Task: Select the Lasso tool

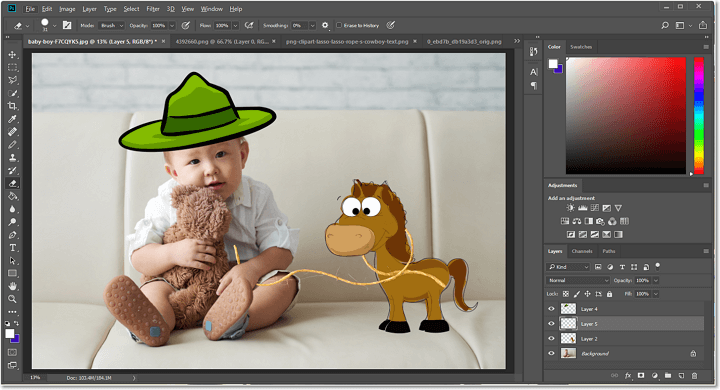Action: pyautogui.click(x=12, y=80)
